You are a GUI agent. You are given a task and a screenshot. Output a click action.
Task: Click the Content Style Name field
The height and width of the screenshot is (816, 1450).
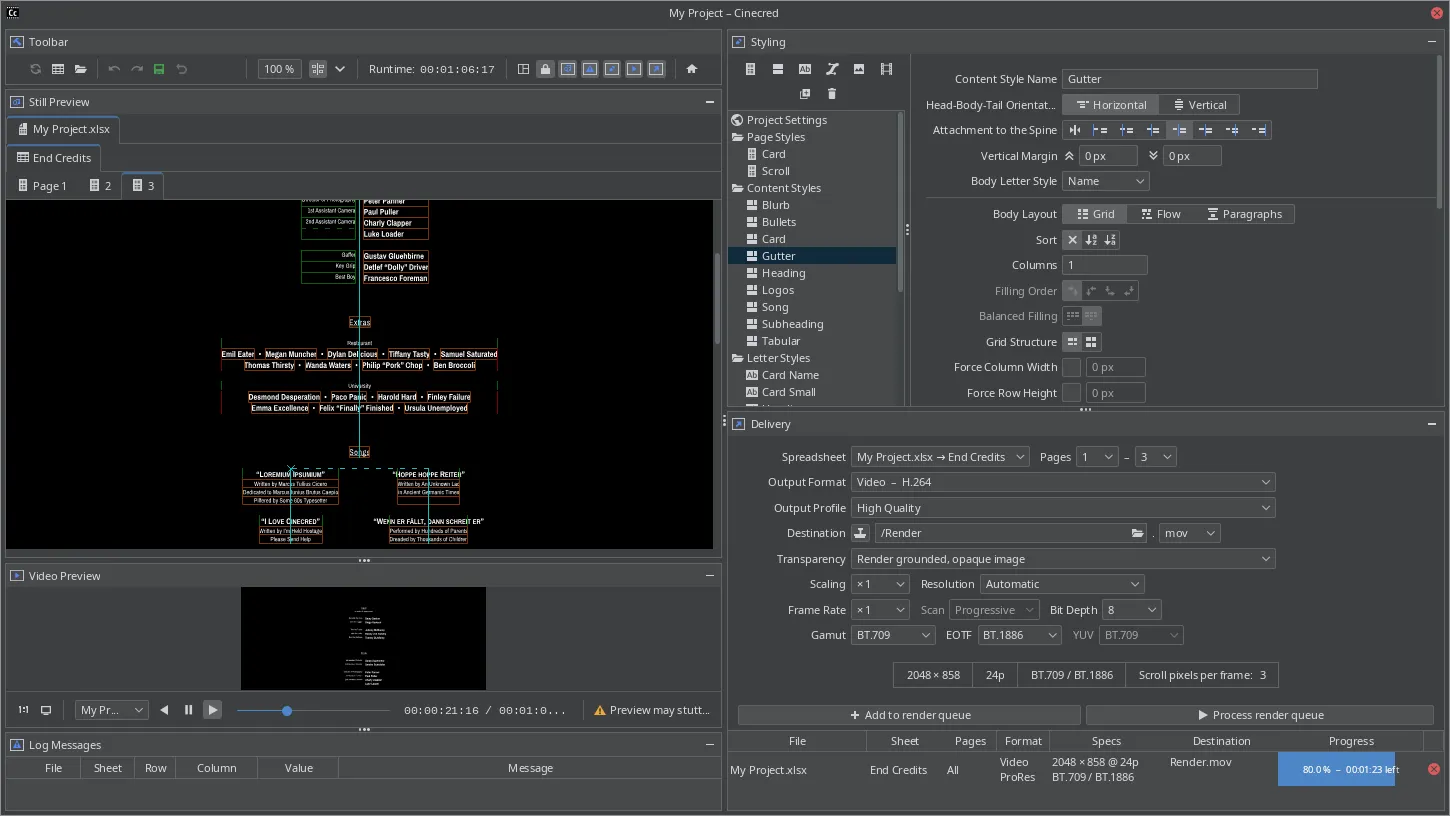[x=1189, y=79]
